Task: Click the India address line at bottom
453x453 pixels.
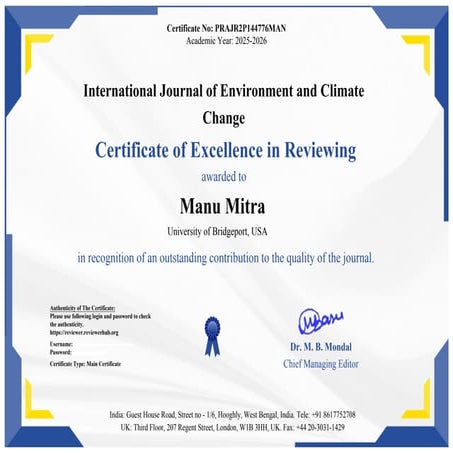Action: pyautogui.click(x=232, y=415)
